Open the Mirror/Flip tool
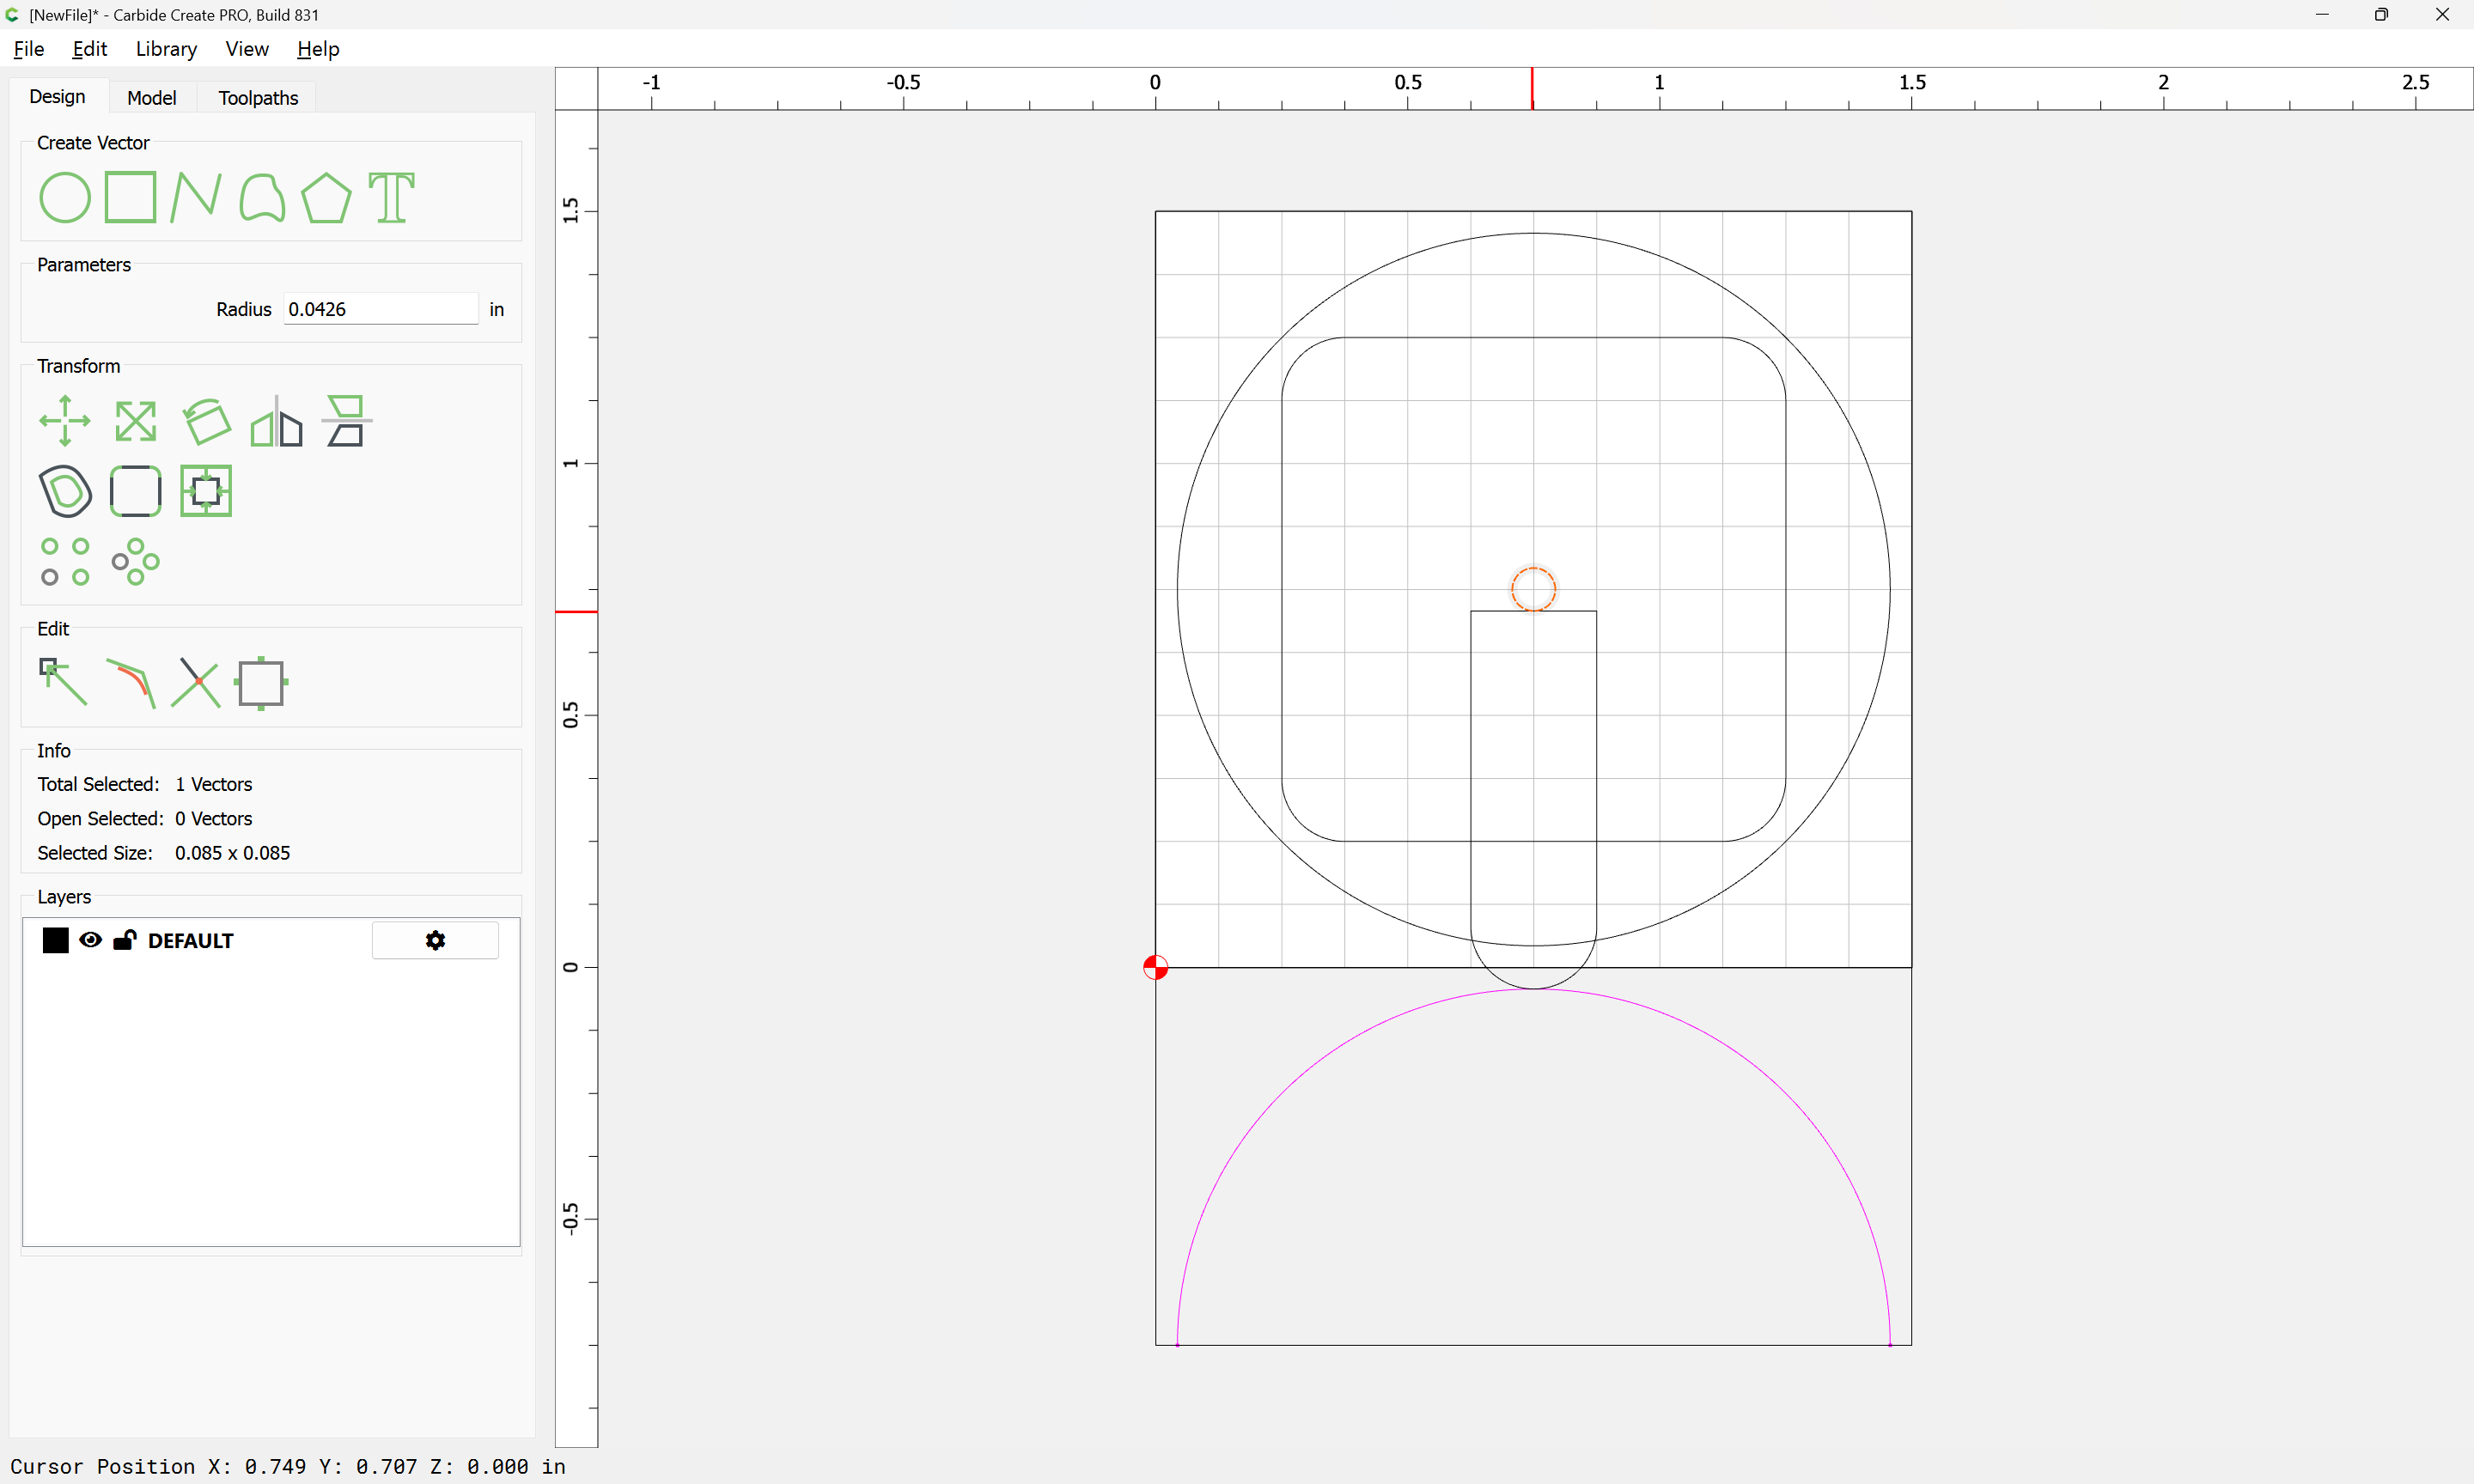This screenshot has width=2474, height=1484. 276,421
